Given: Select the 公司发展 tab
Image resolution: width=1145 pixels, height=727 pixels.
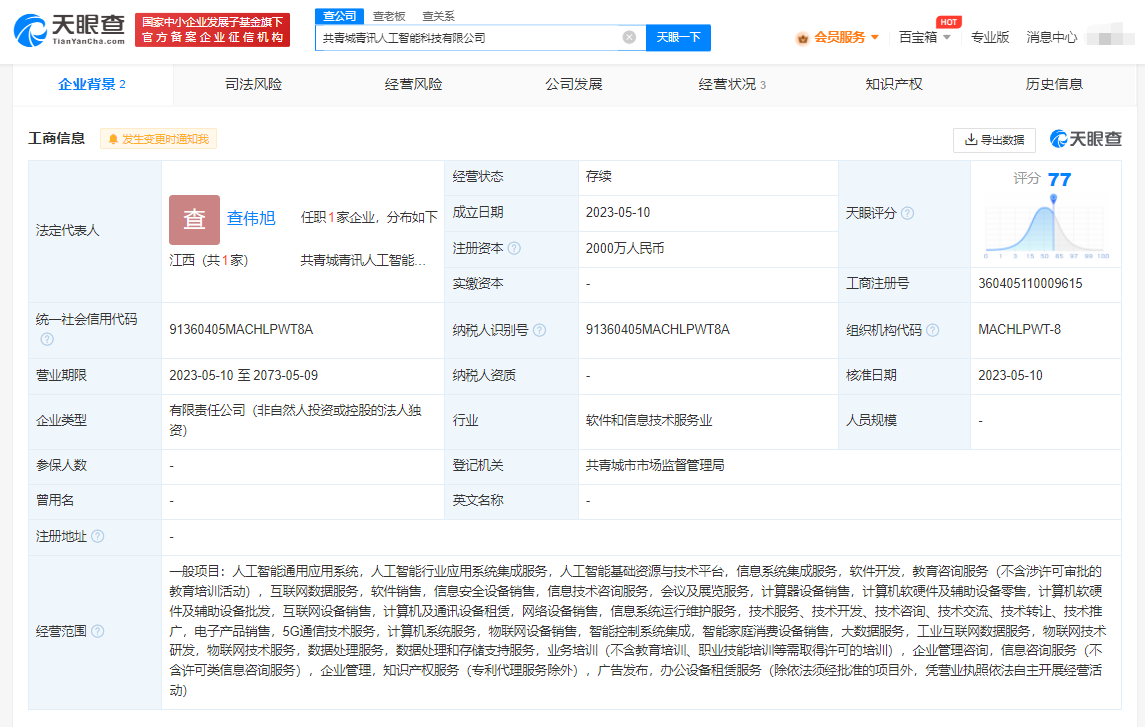Looking at the screenshot, I should (x=574, y=85).
